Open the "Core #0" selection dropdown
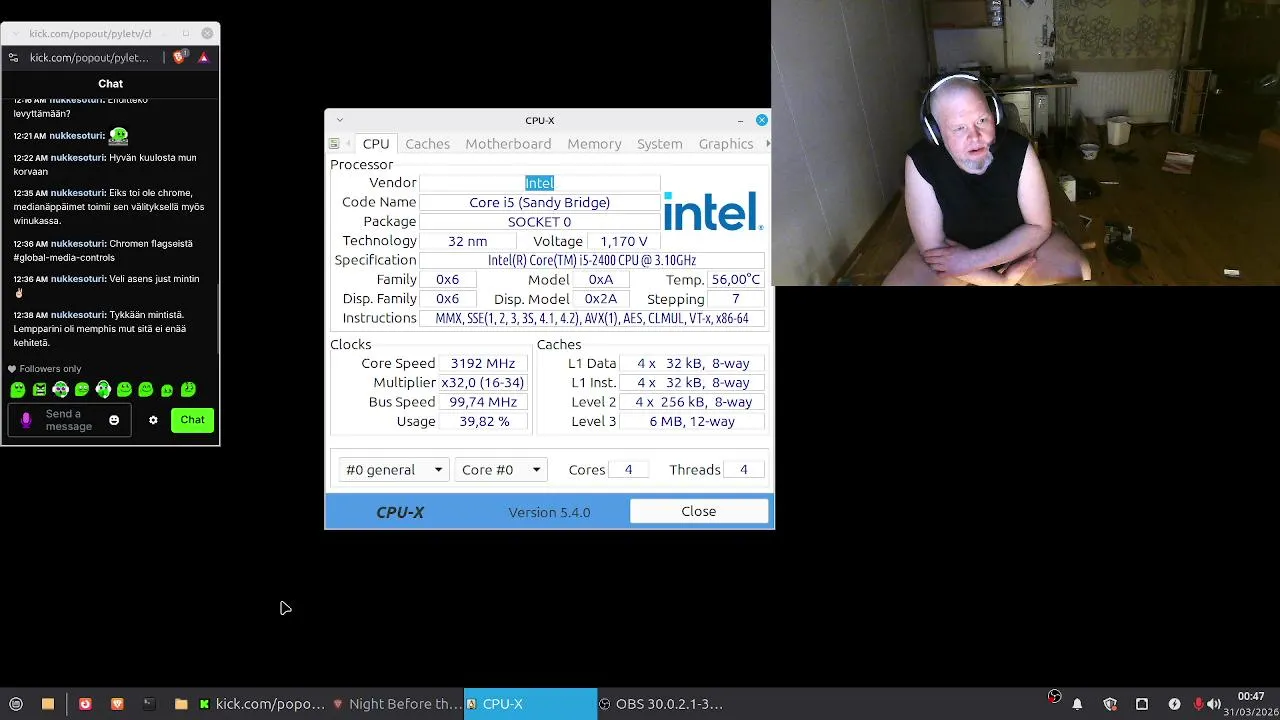Viewport: 1280px width, 720px height. tap(501, 470)
